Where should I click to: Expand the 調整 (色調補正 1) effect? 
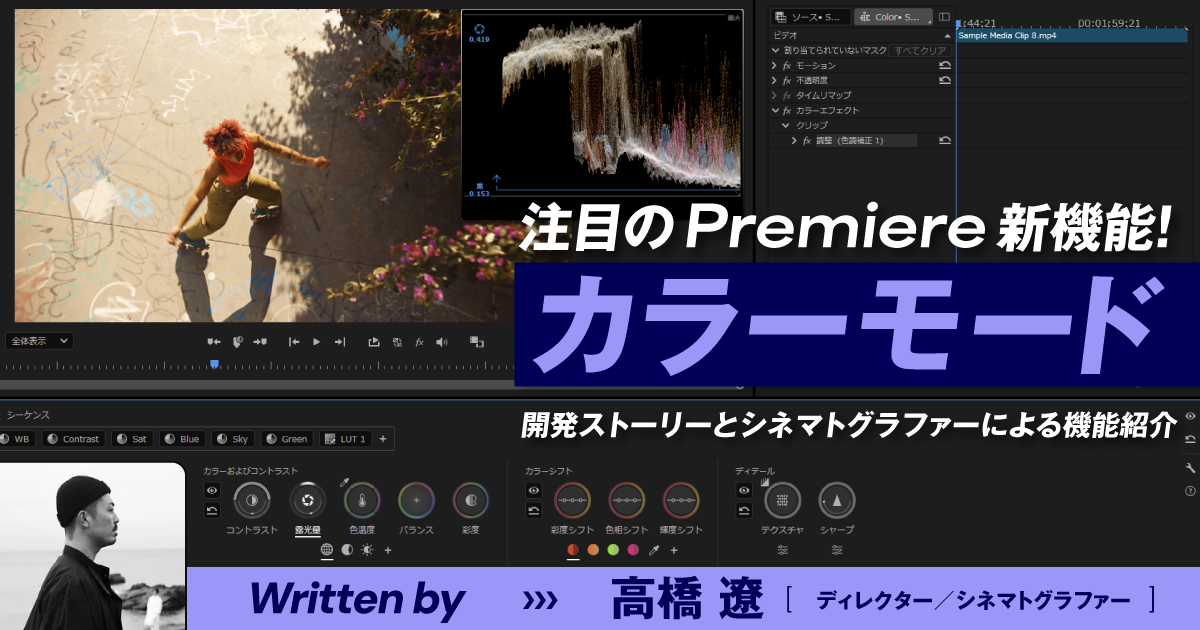[795, 141]
